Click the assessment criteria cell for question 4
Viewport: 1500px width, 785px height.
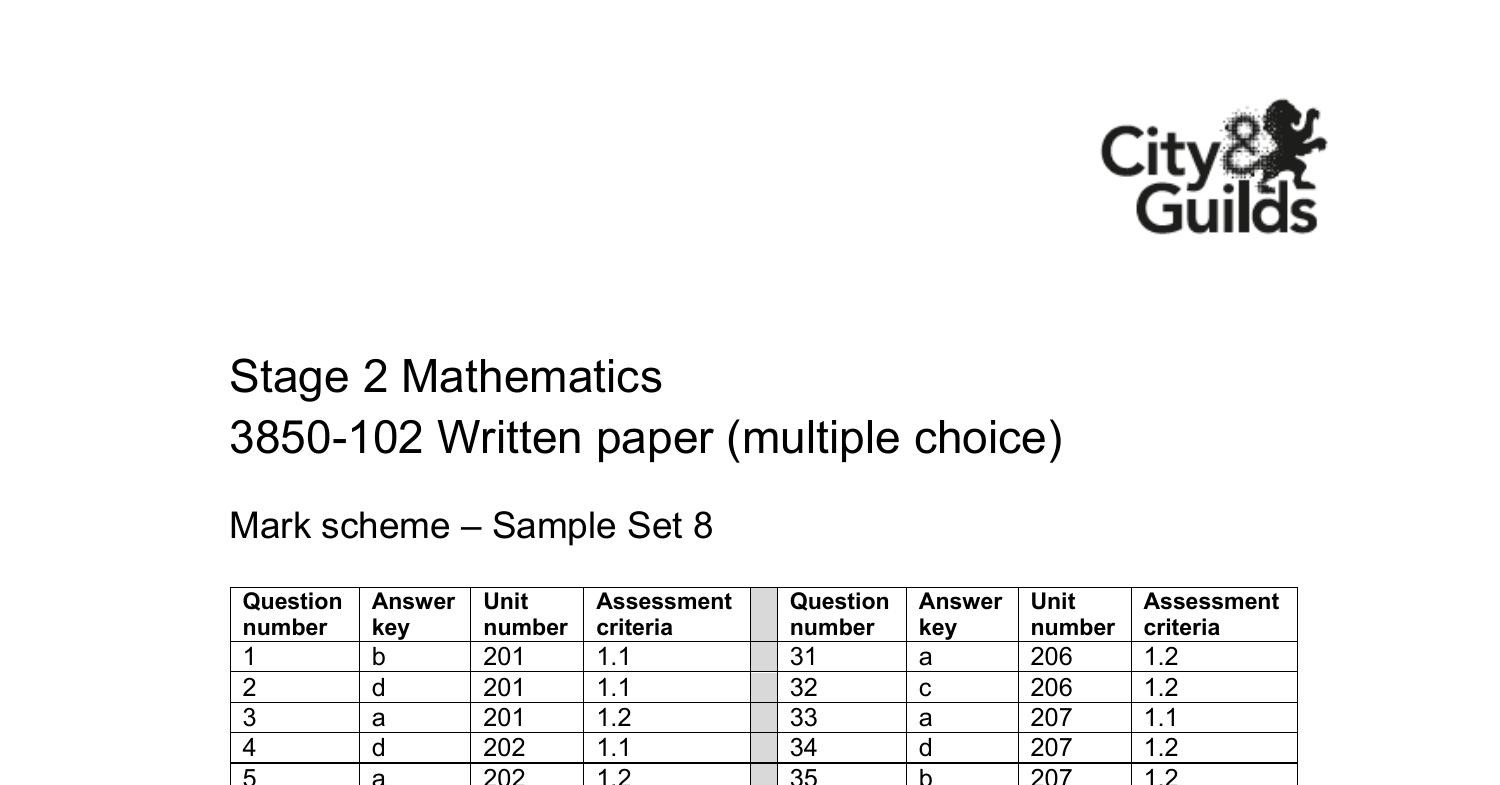(666, 748)
